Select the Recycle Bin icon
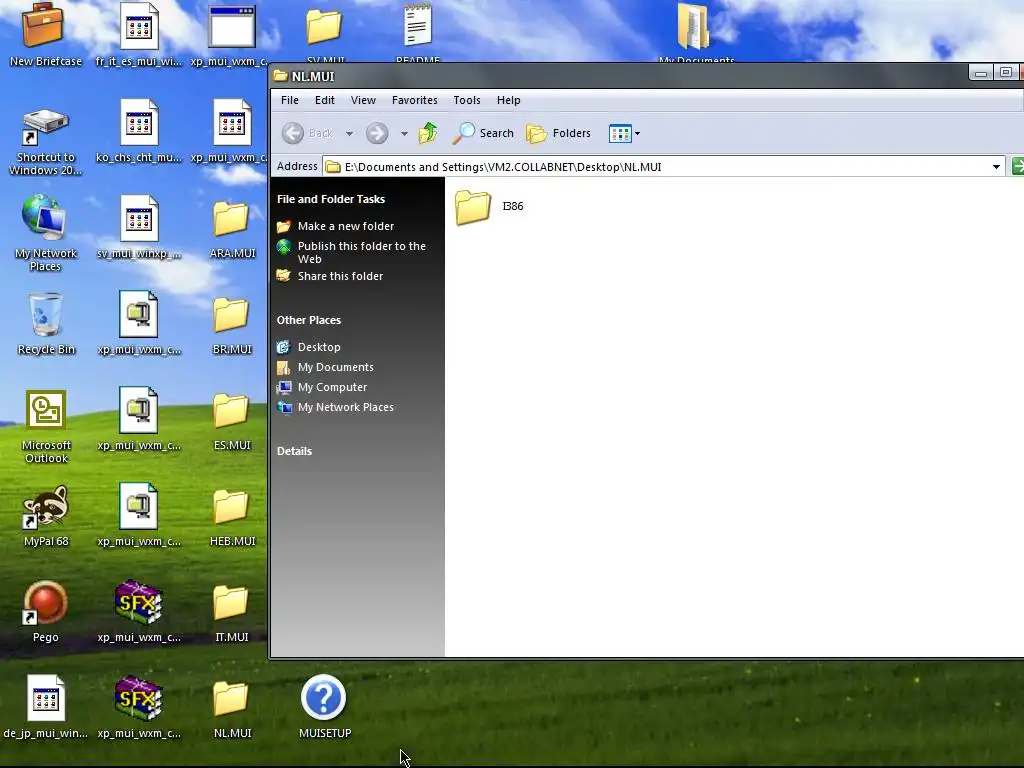The image size is (1024, 768). click(45, 323)
